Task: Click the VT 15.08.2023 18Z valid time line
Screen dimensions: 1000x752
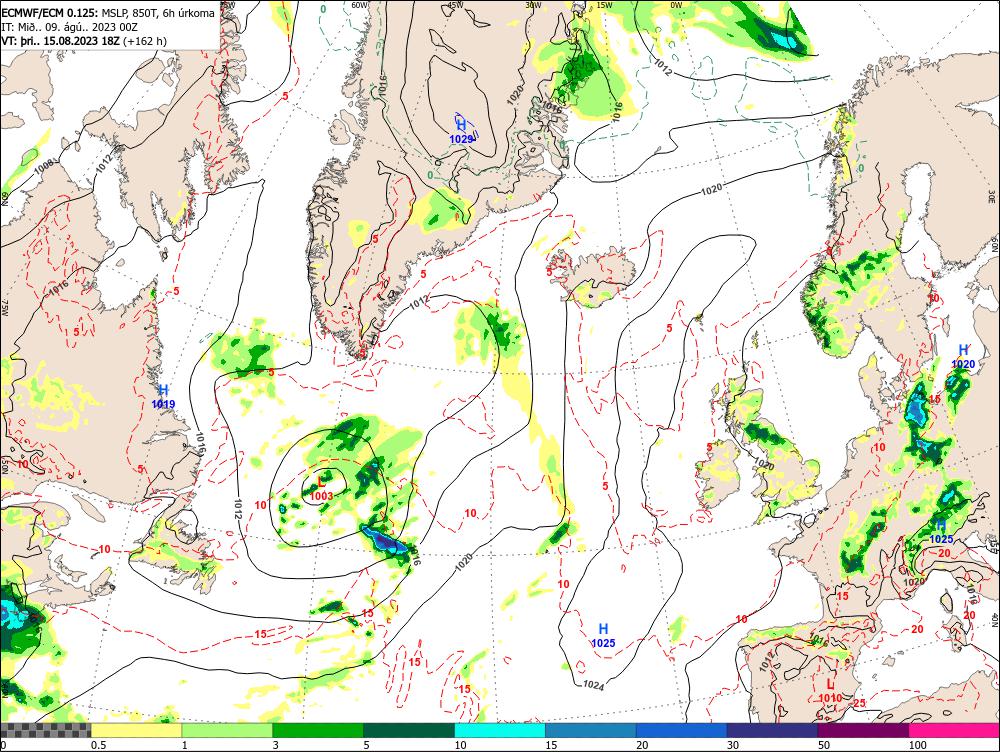Action: tap(84, 41)
